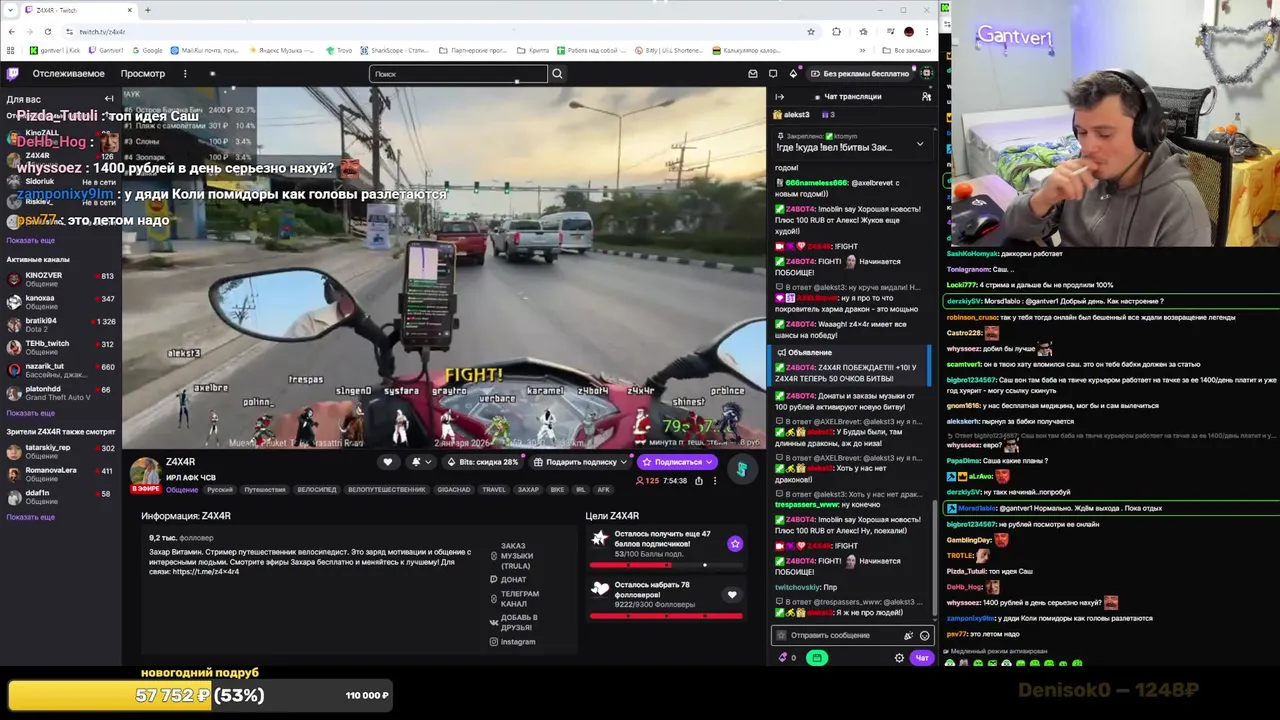Click the purple 'Чат' send button
The image size is (1280, 720).
(921, 658)
